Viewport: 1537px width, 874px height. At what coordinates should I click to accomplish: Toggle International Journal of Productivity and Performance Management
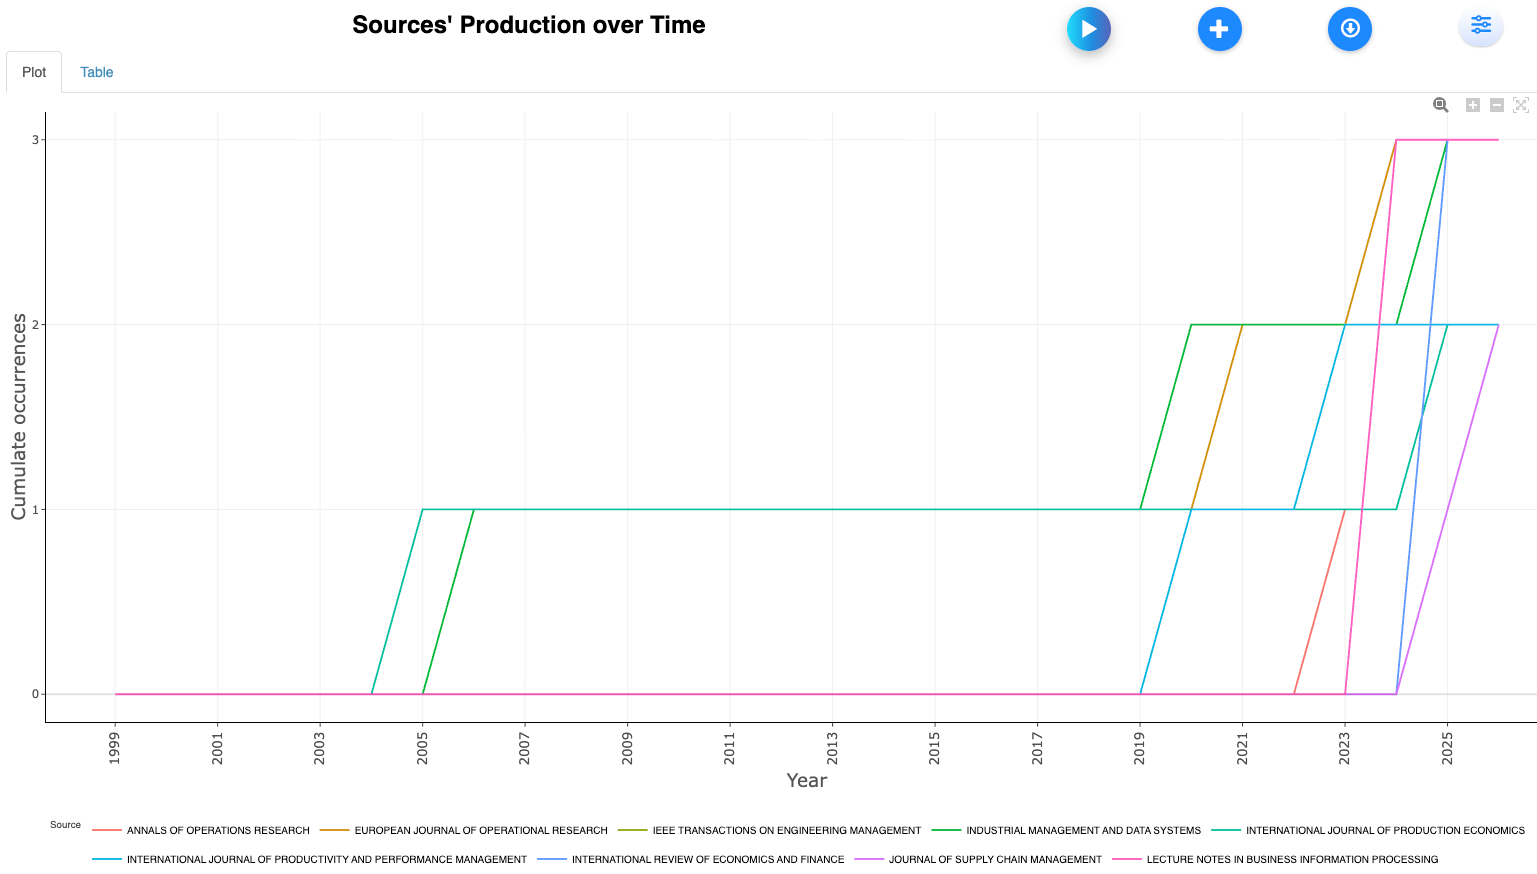(326, 859)
